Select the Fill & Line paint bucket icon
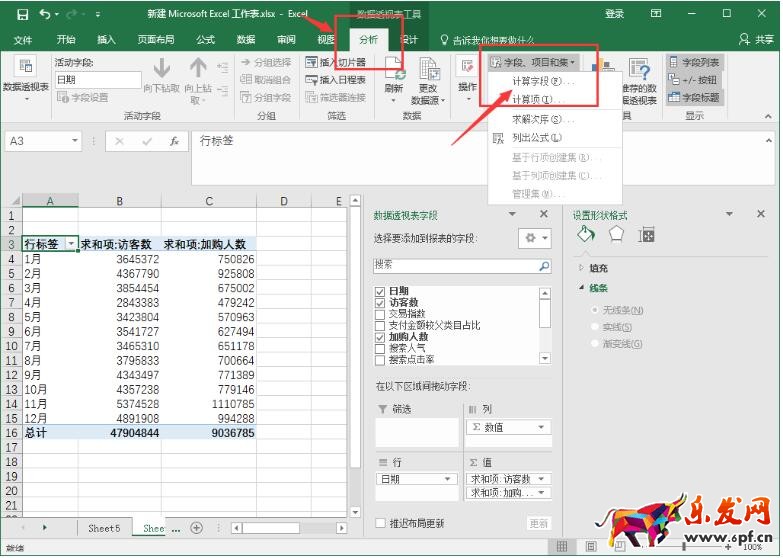Screen dimensions: 783x558 point(587,234)
